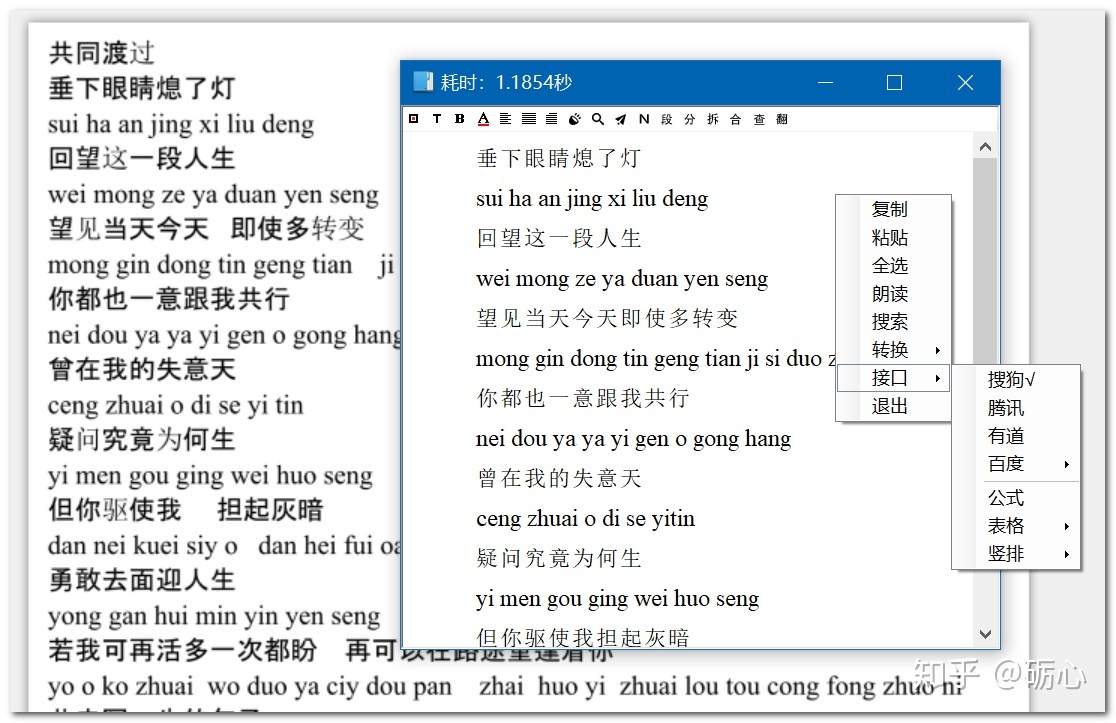Click the 分 split toolbar button
This screenshot has width=1116, height=723.
tap(690, 119)
